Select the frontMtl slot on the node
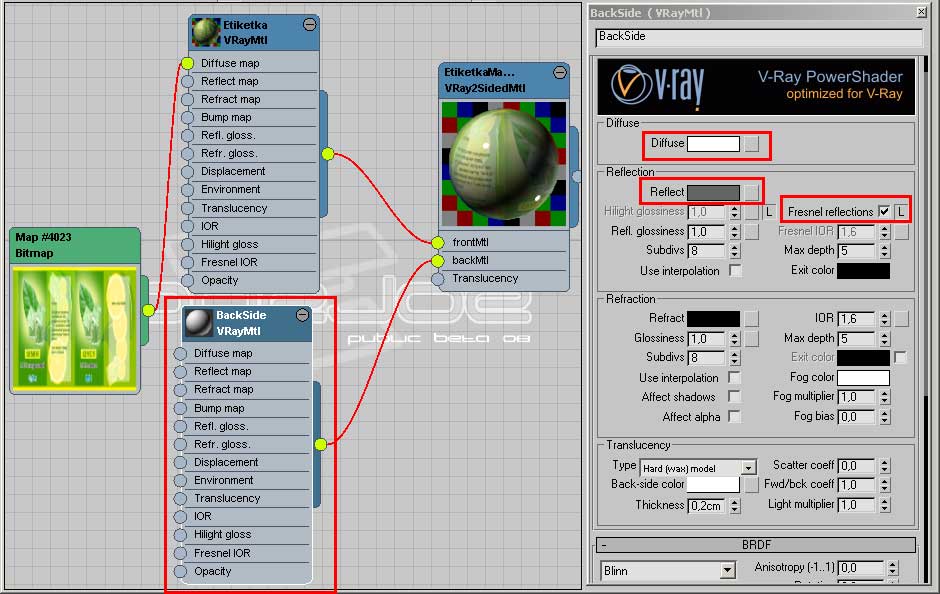The image size is (940, 594). 472,242
